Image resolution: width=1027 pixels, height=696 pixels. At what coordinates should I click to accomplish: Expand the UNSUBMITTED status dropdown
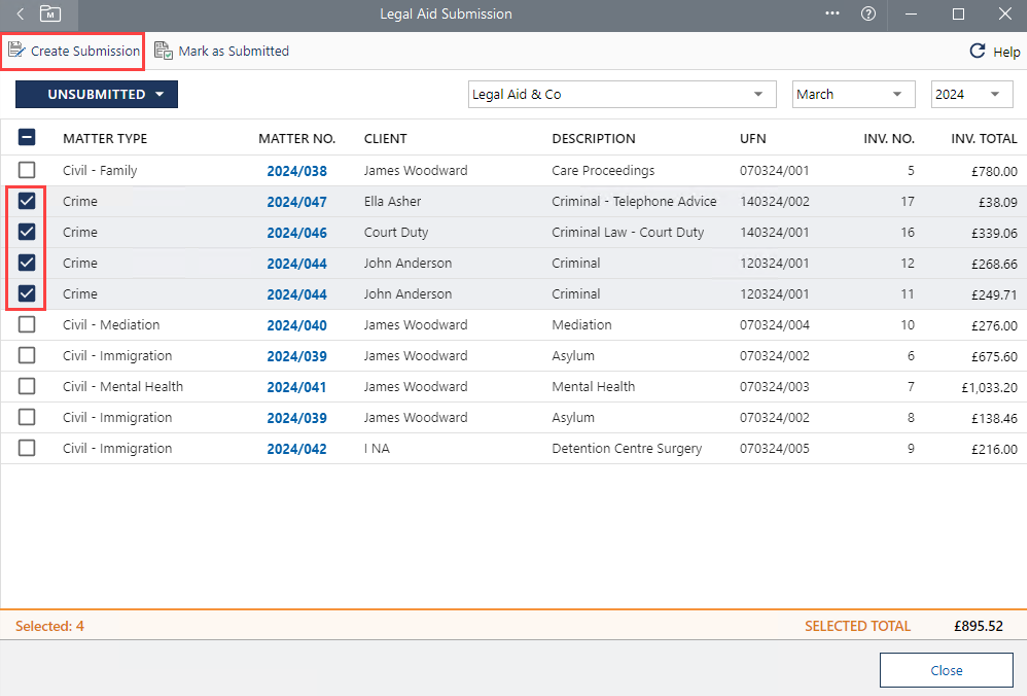[97, 94]
